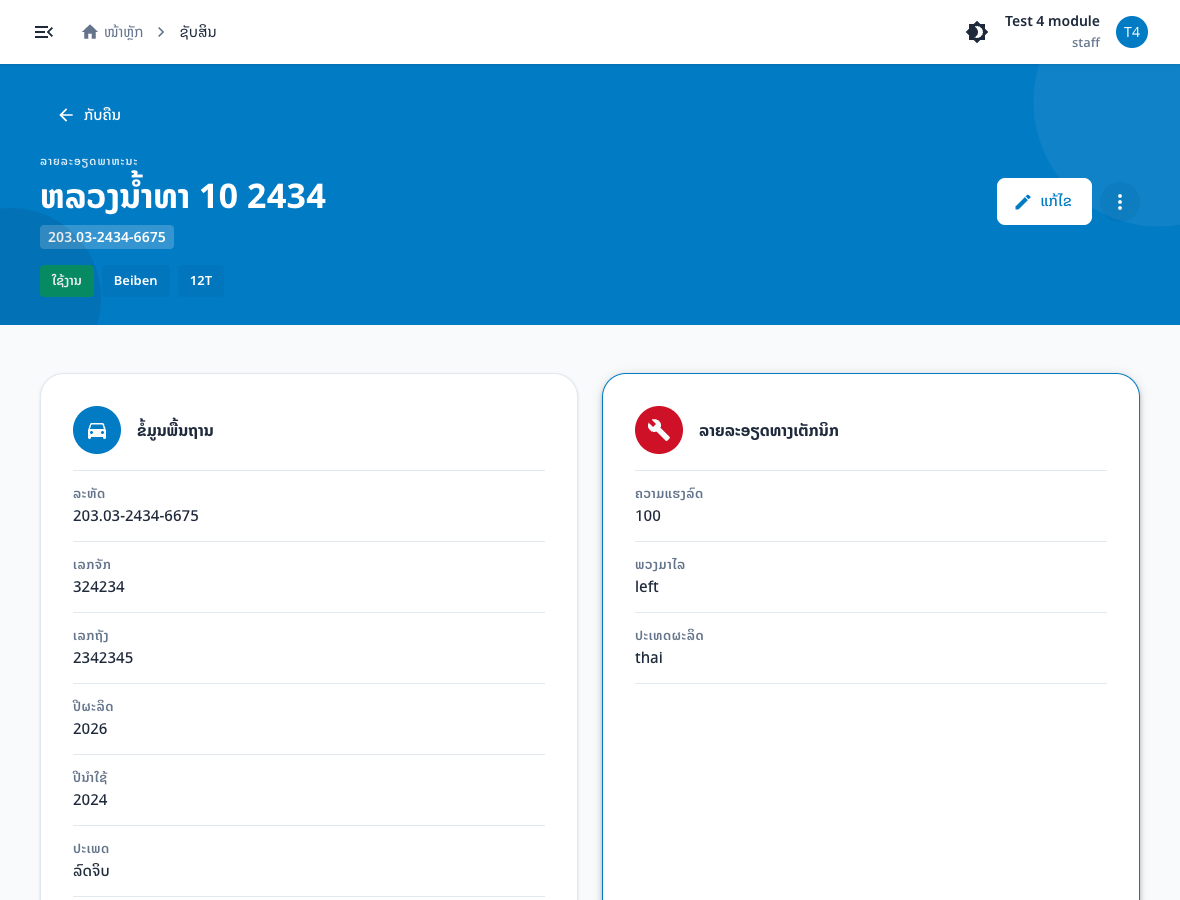This screenshot has width=1180, height=900.
Task: Select ຊັບສິນ breadcrumb item
Action: tap(198, 32)
